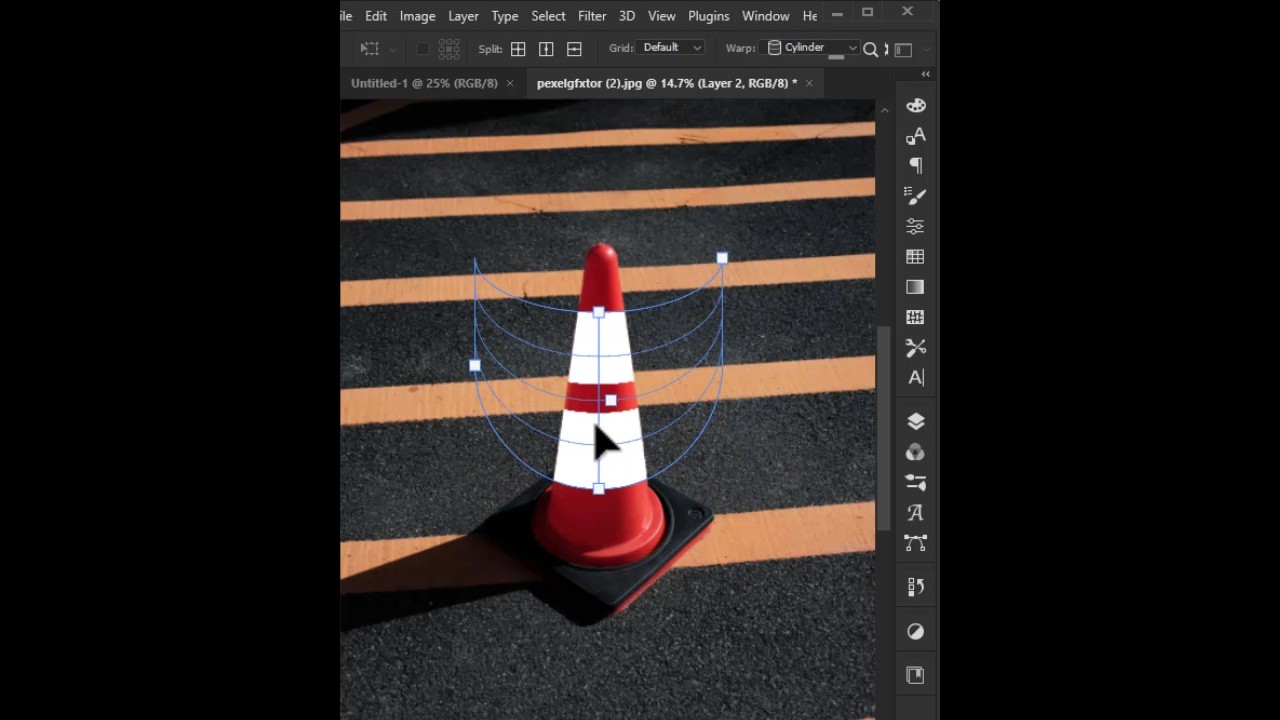Click the Transform tool preset icon
This screenshot has height=720, width=1280.
pos(370,48)
